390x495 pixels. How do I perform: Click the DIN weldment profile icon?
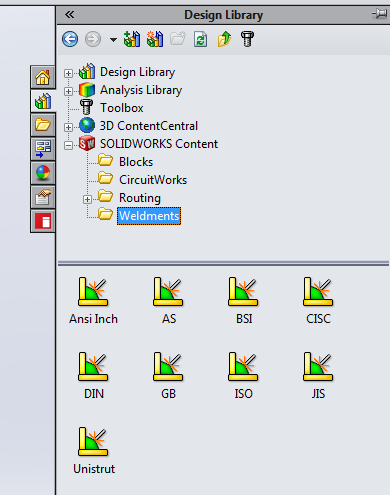[93, 367]
